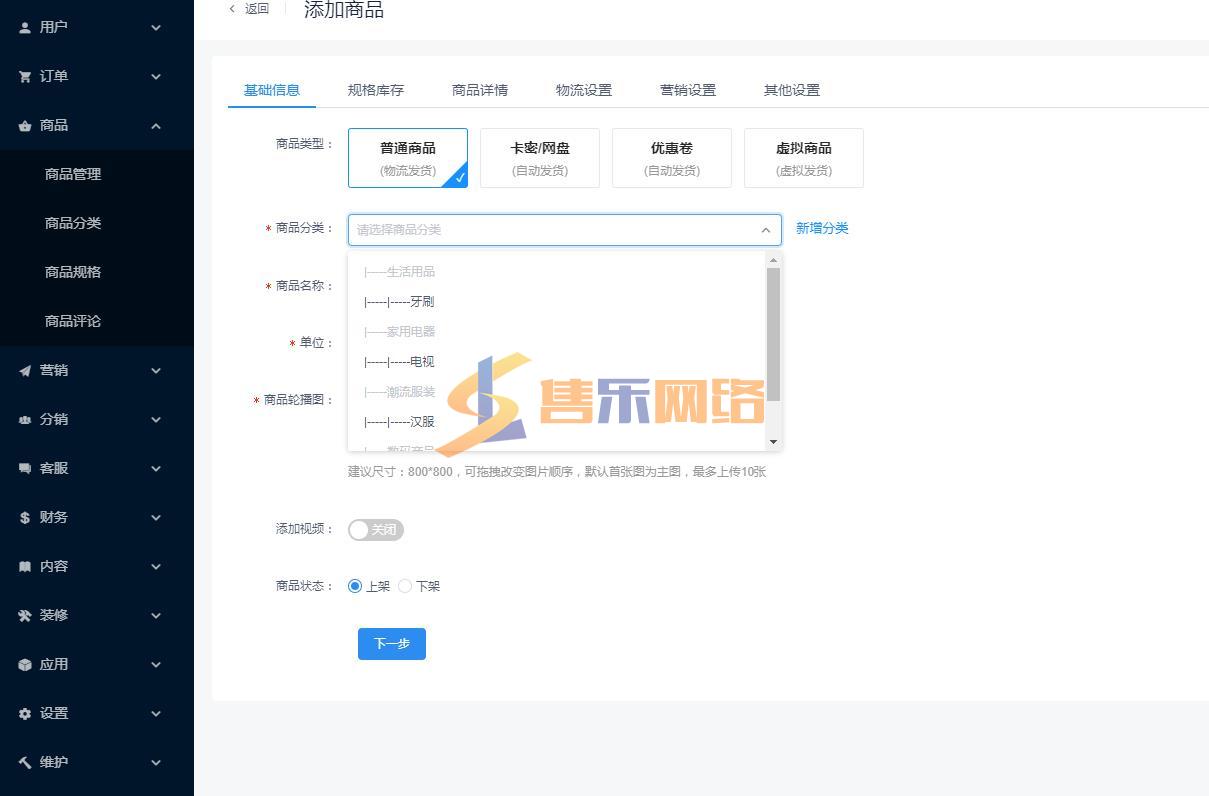The width and height of the screenshot is (1209, 796).
Task: Switch to the 物流设置 tab
Action: 584,90
